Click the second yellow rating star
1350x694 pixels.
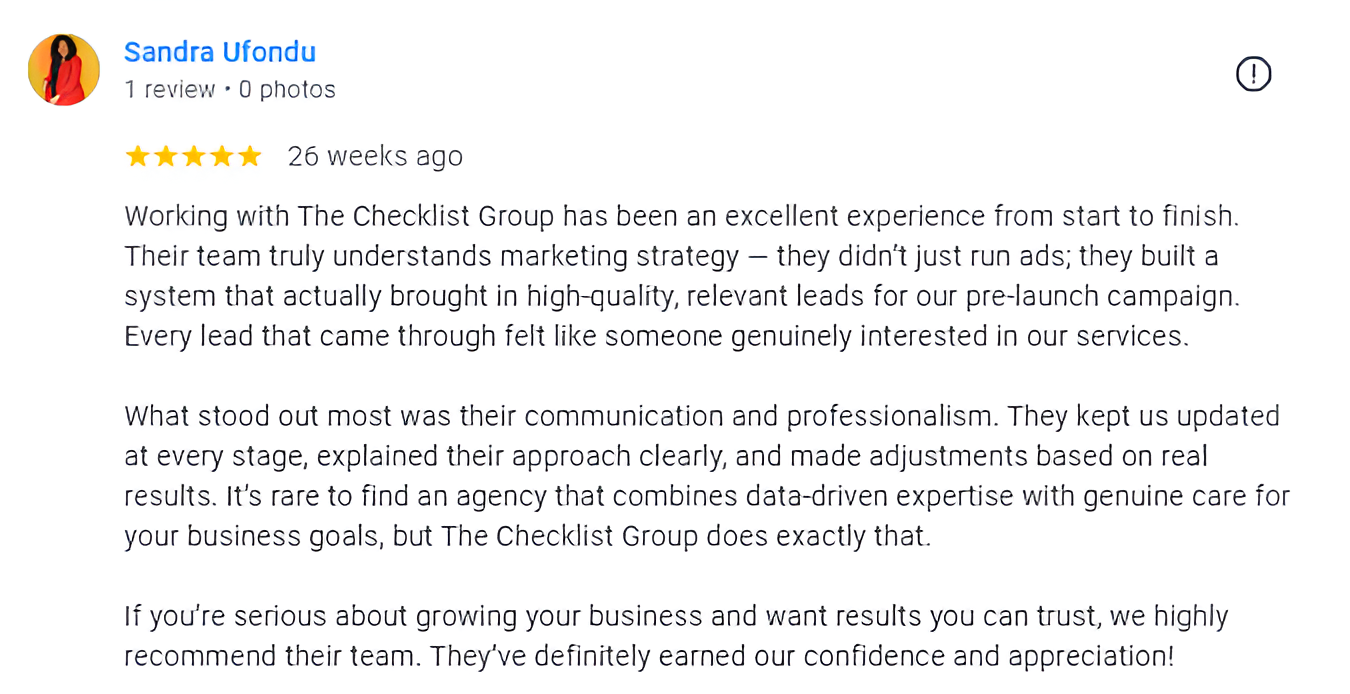(x=165, y=156)
